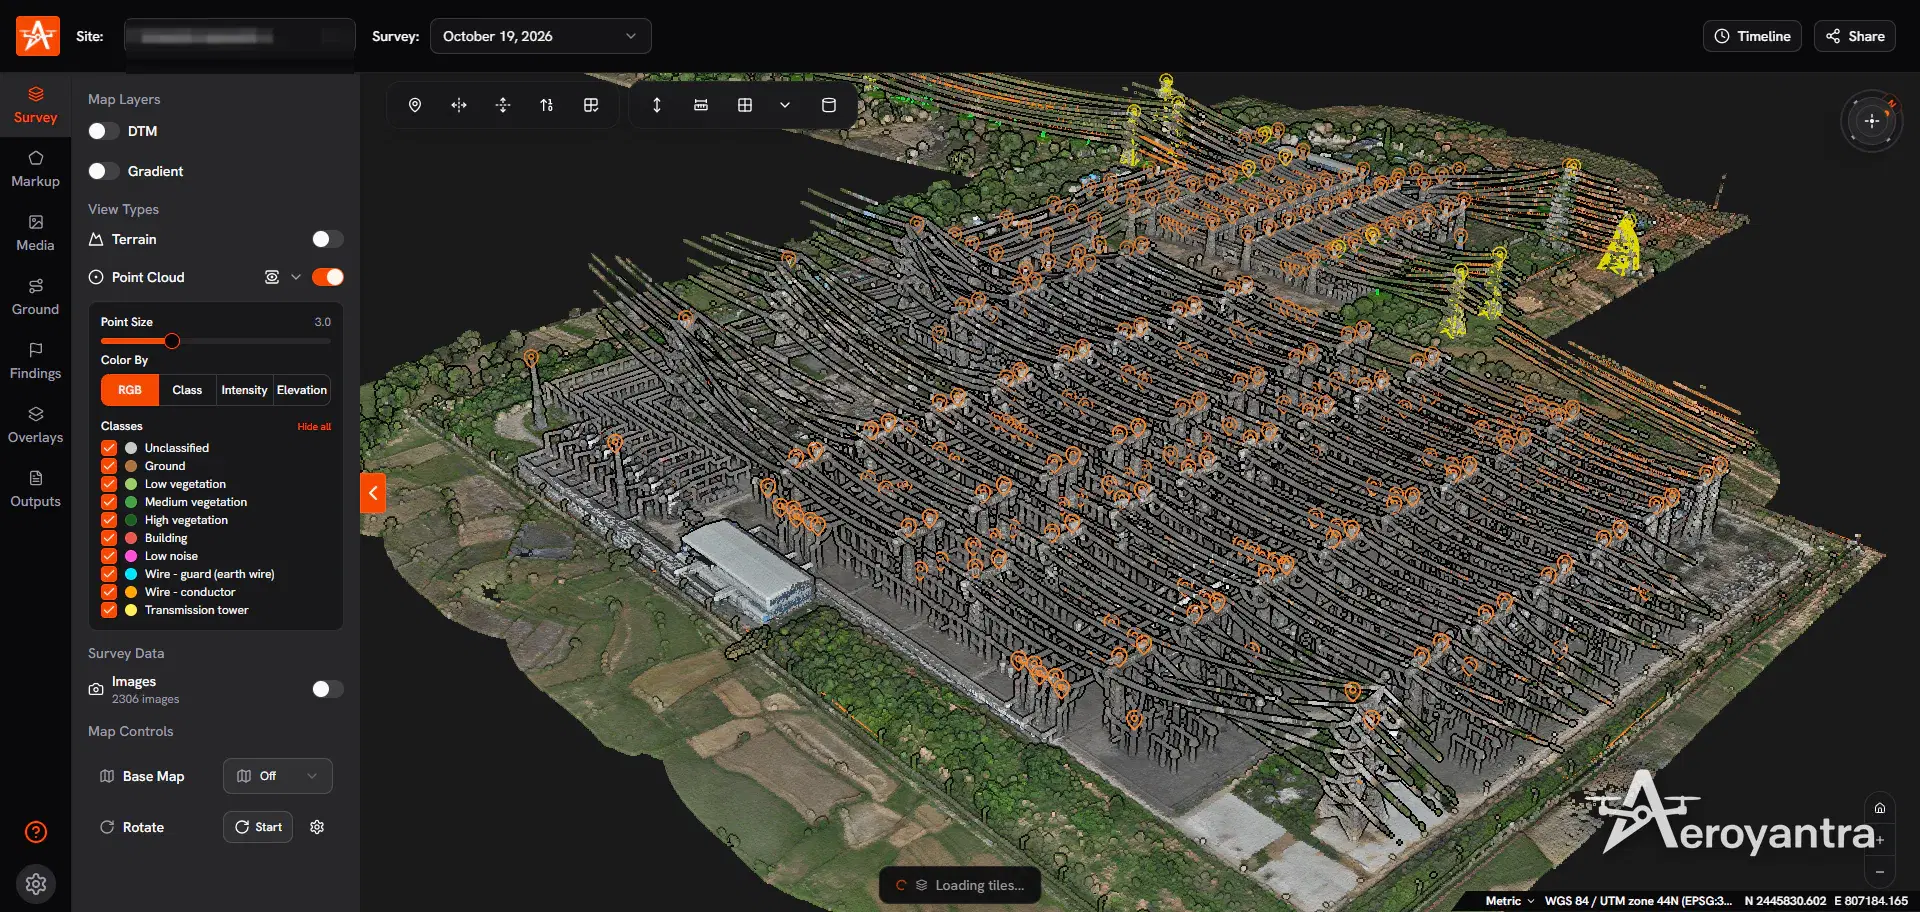Viewport: 1920px width, 912px height.
Task: Collapse the left side panel
Action: [373, 492]
